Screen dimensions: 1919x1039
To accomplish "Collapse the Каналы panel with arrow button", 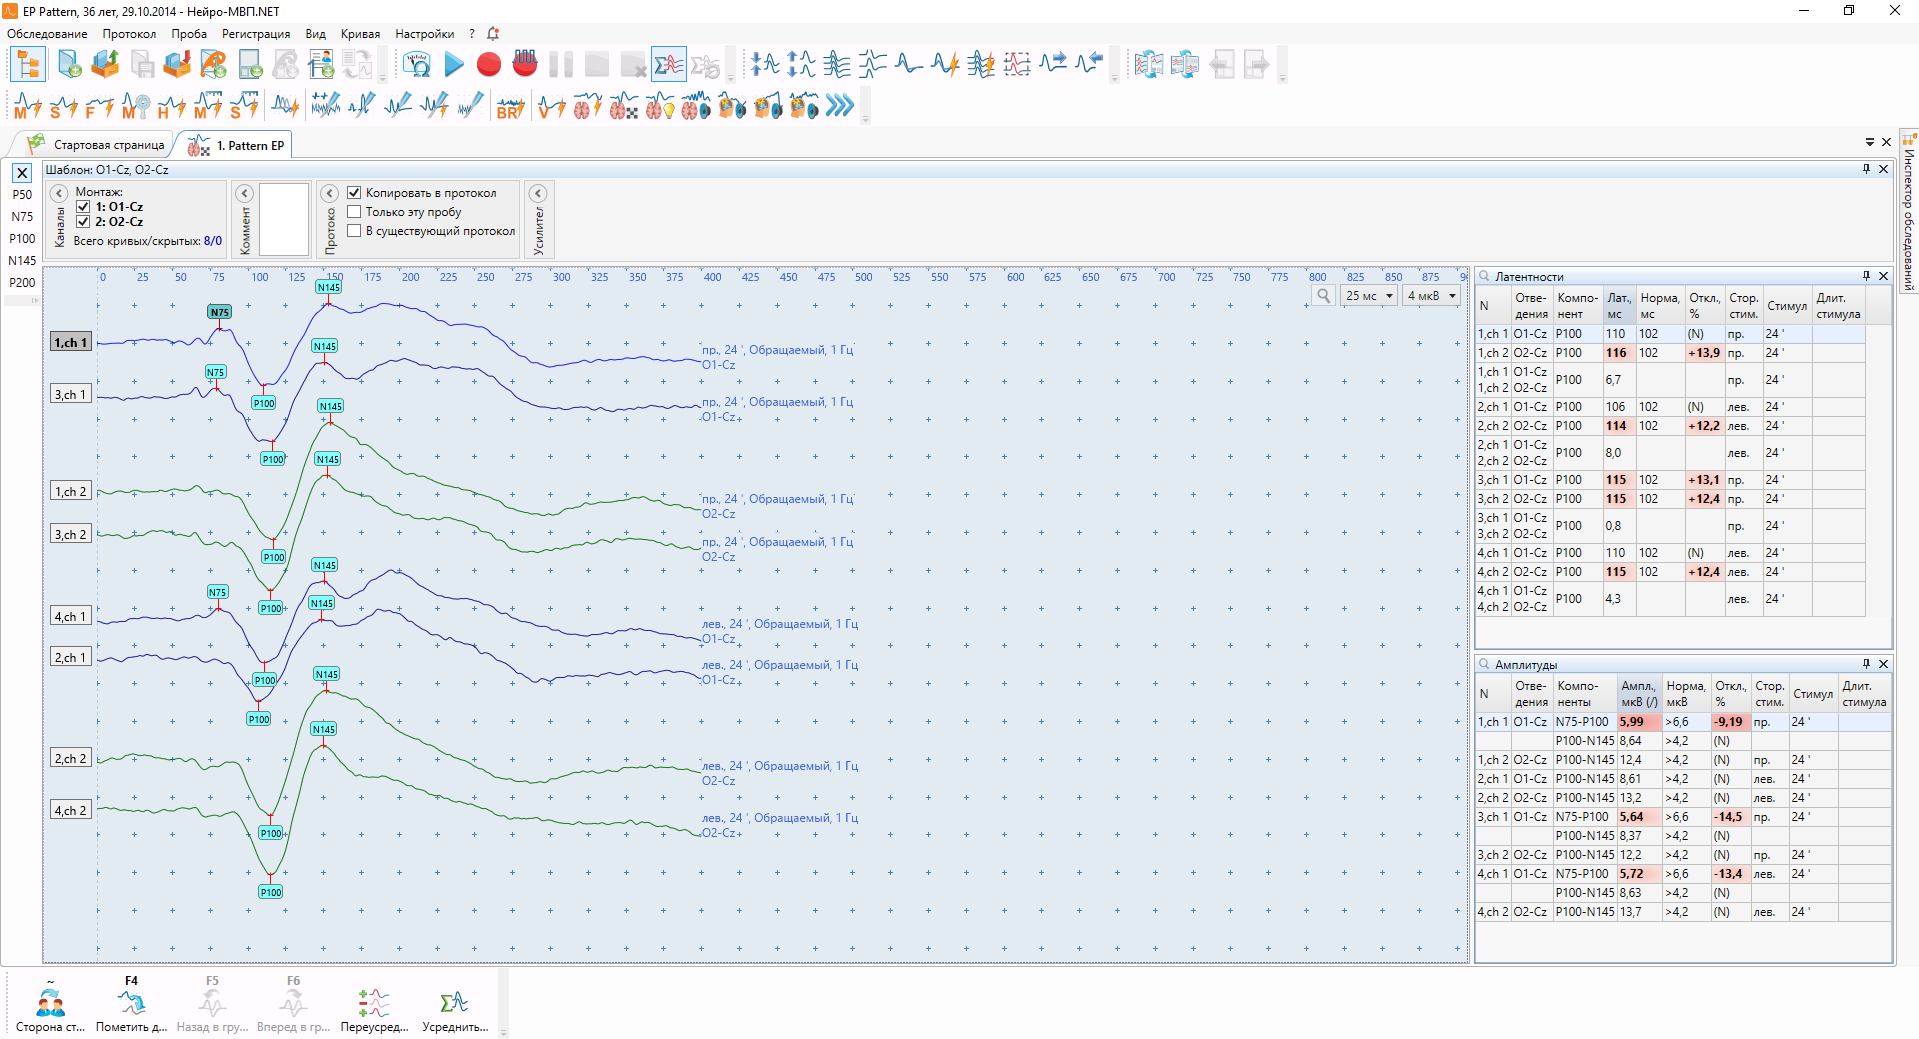I will 59,193.
